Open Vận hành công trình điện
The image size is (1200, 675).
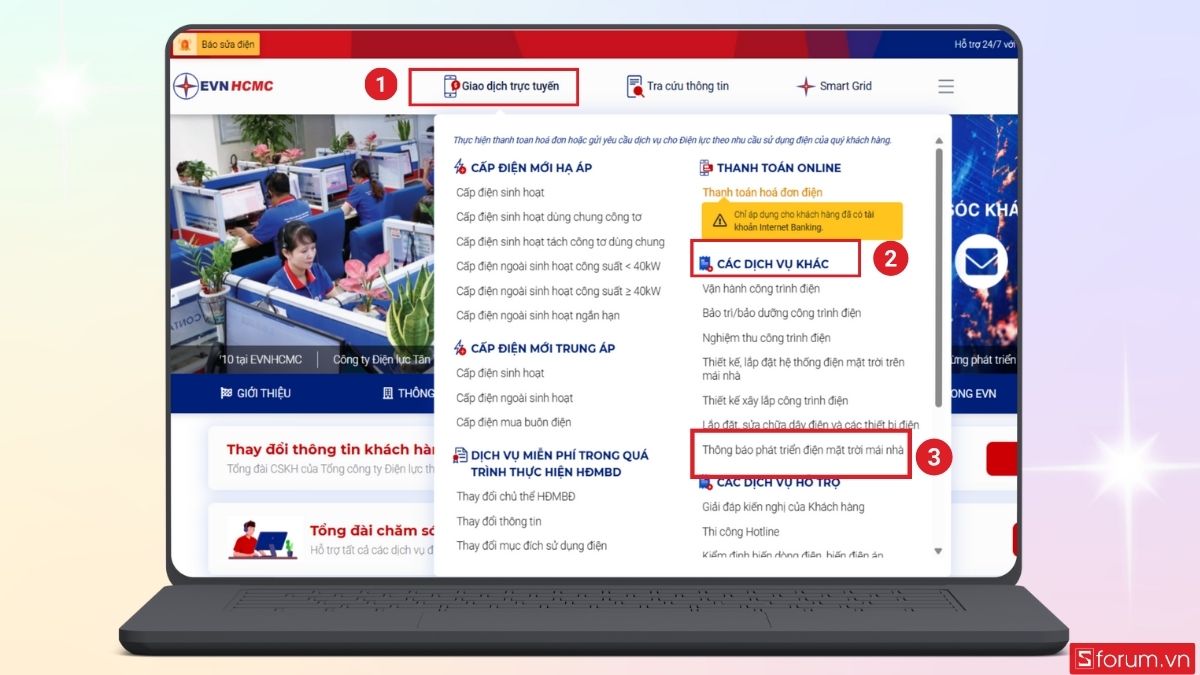pyautogui.click(x=761, y=289)
